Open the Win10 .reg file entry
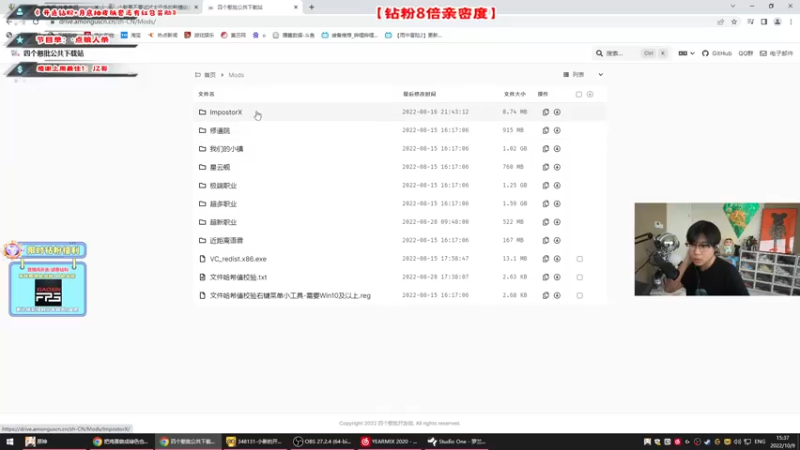Screen dimensions: 800x450 290,295
